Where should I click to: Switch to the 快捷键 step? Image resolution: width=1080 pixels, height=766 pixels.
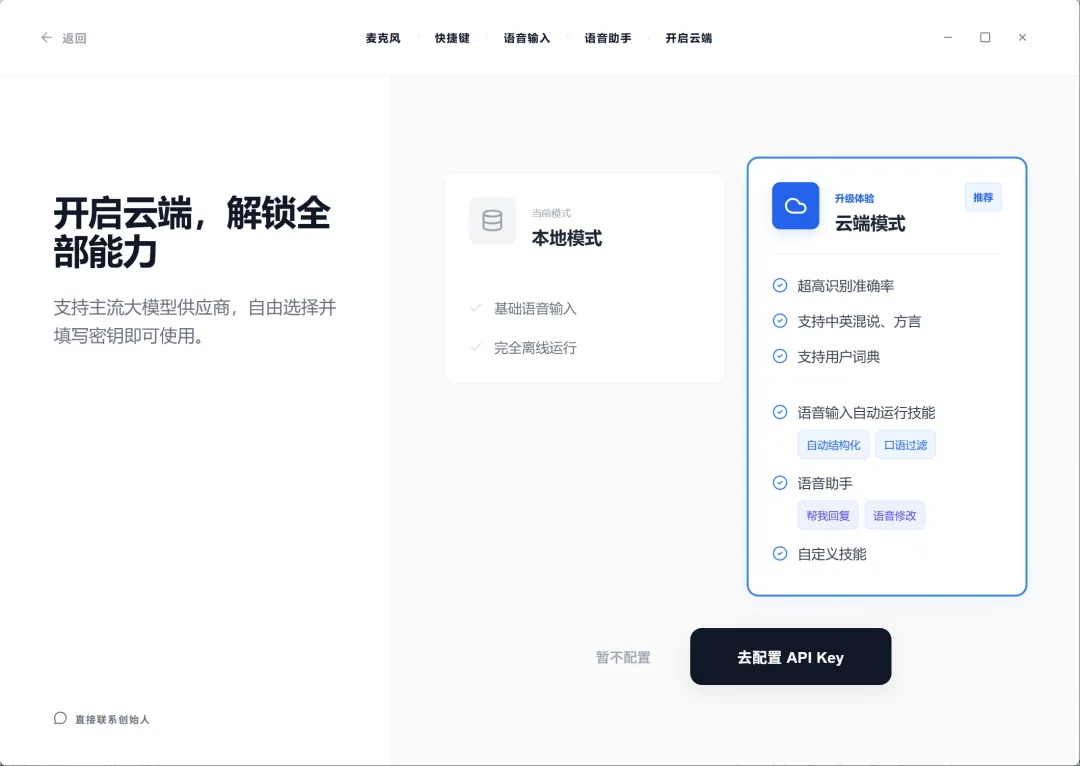[452, 39]
